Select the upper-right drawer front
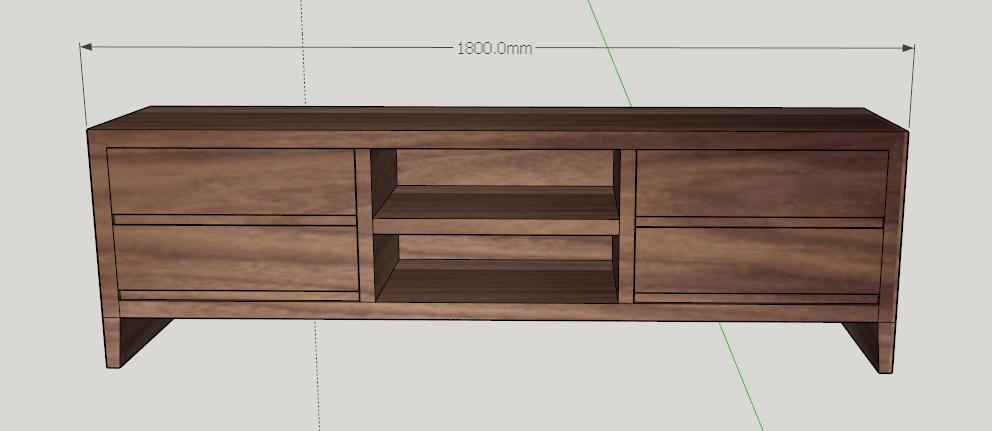Image resolution: width=992 pixels, height=431 pixels. tap(762, 184)
